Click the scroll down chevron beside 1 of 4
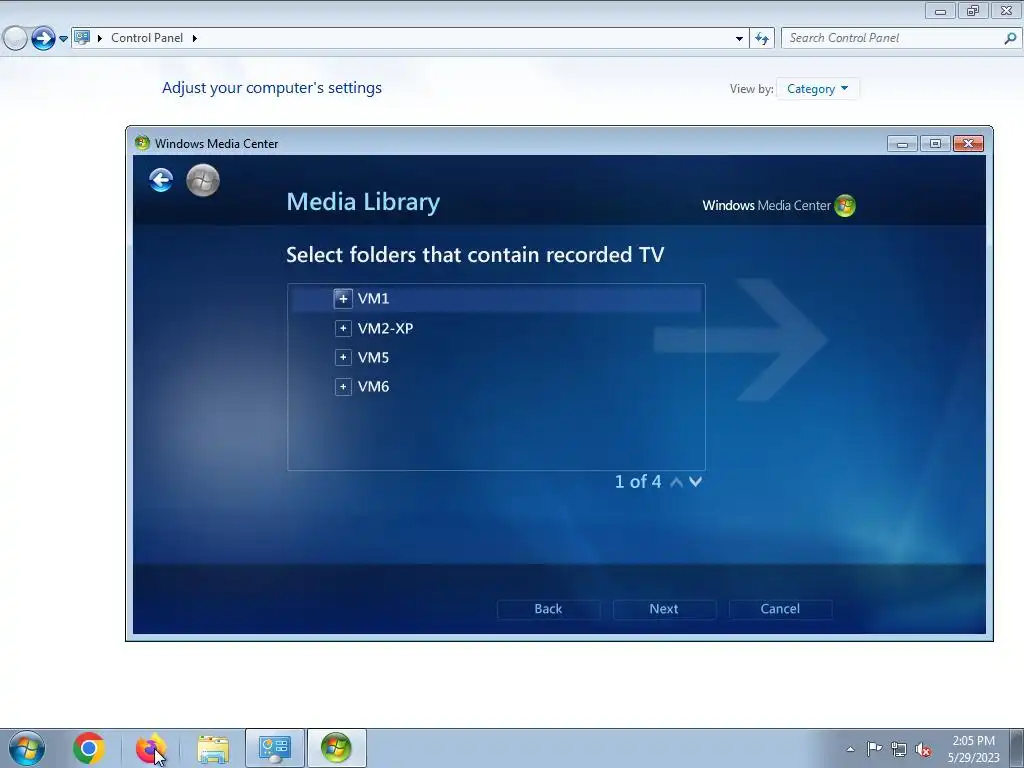 [696, 482]
